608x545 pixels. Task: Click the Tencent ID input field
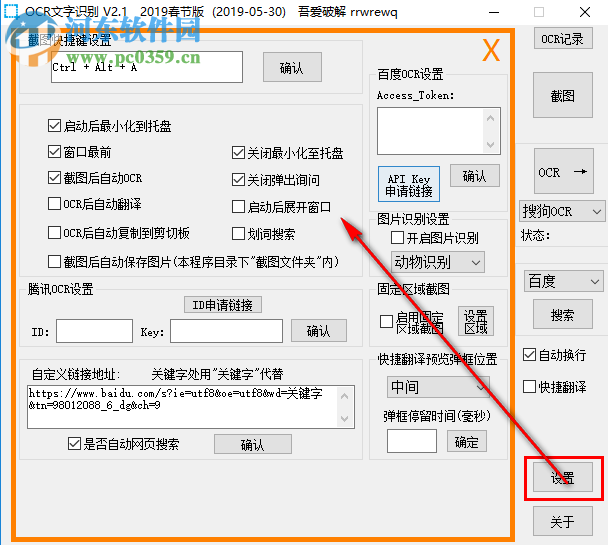(x=94, y=331)
